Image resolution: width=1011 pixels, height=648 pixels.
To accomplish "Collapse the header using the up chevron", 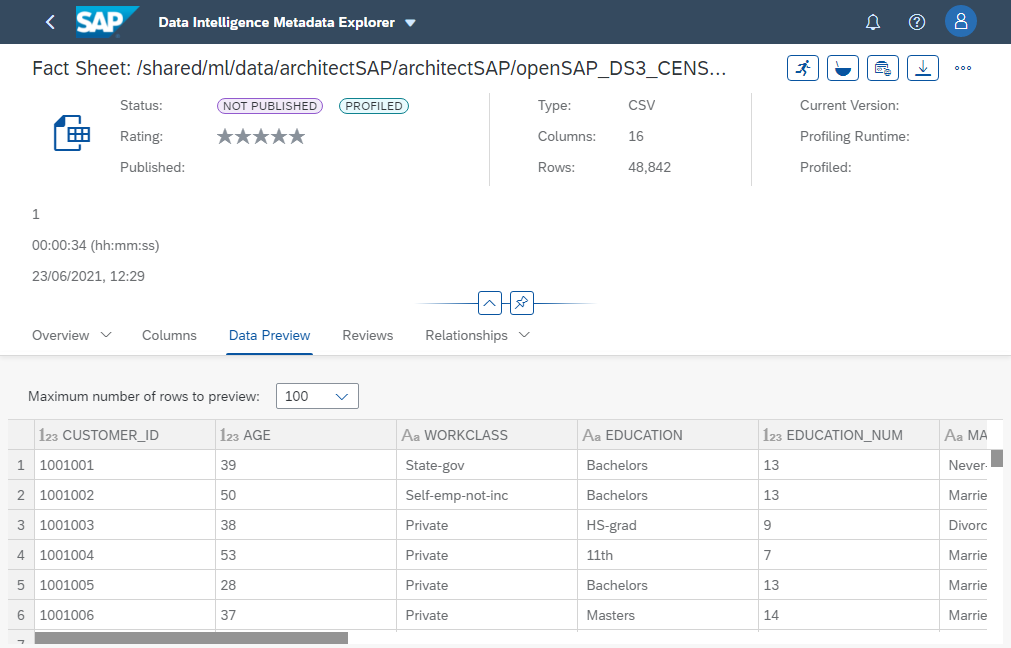I will tap(489, 302).
